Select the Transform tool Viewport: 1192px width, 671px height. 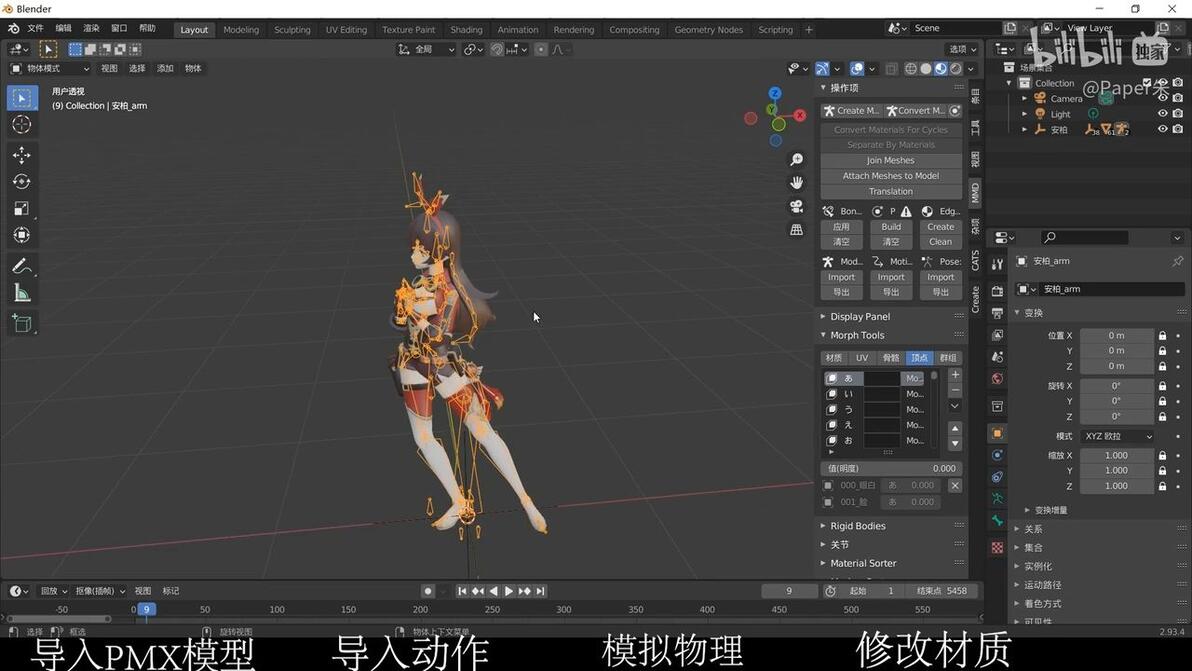tap(21, 235)
